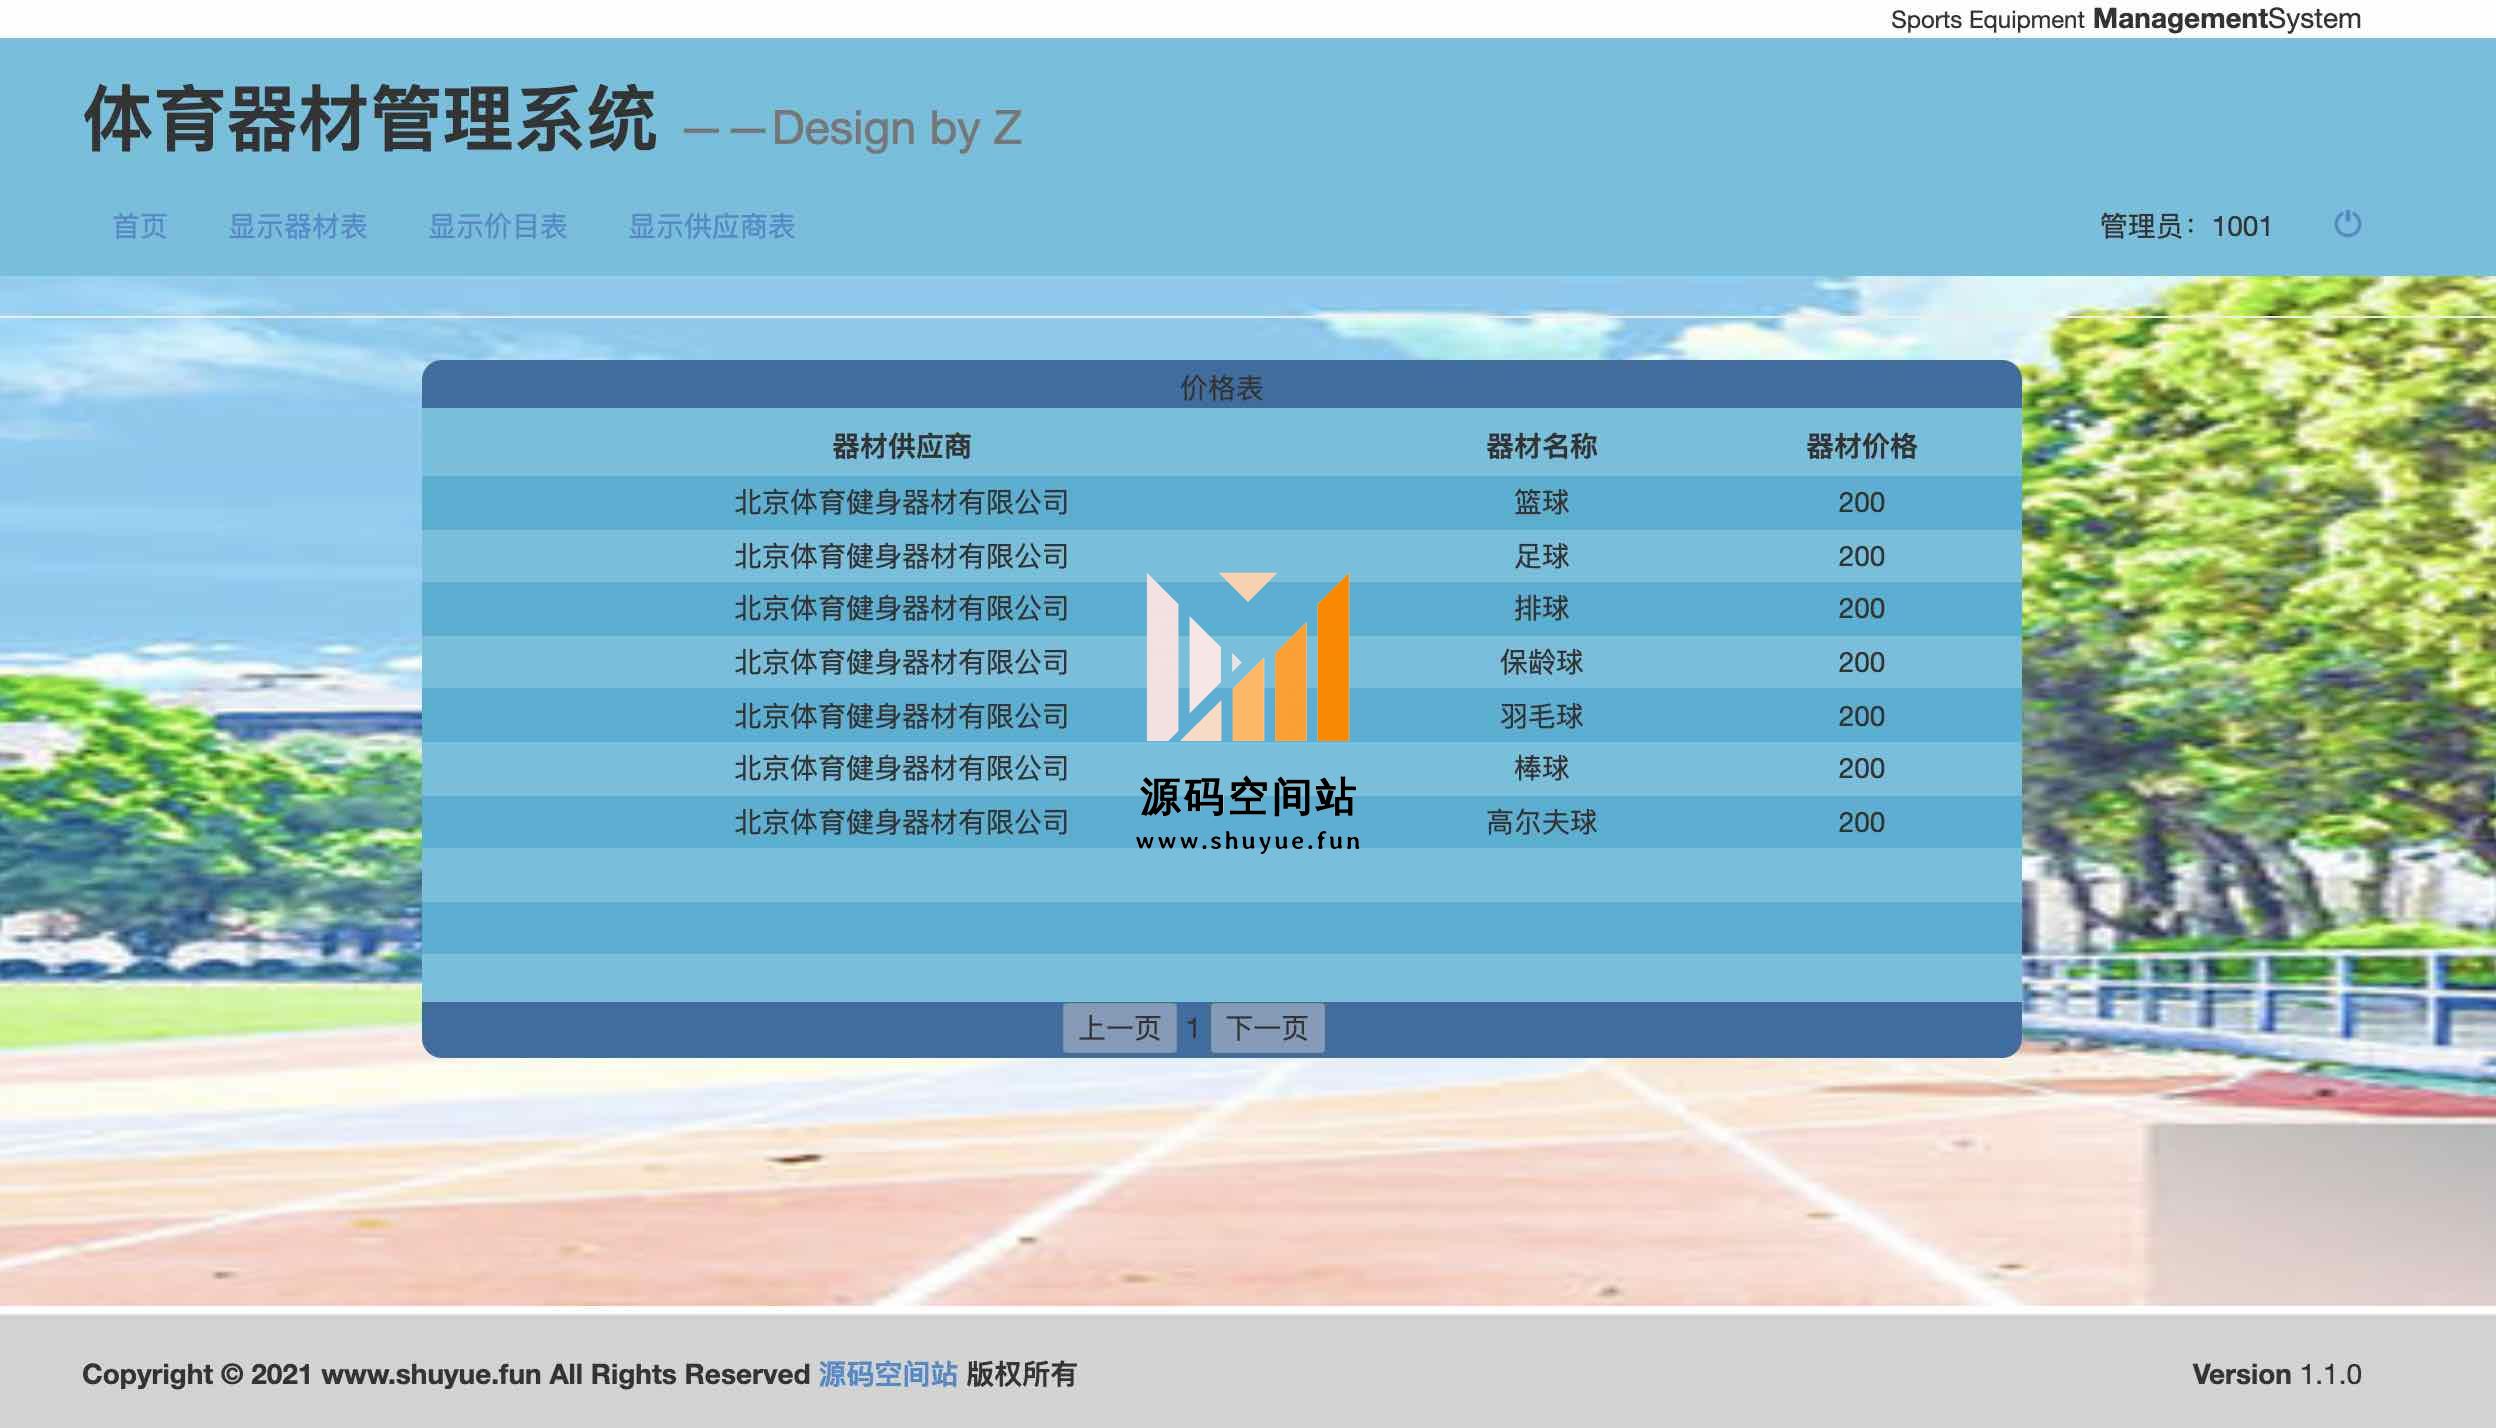Click the power logout icon
2496x1428 pixels.
[2347, 224]
